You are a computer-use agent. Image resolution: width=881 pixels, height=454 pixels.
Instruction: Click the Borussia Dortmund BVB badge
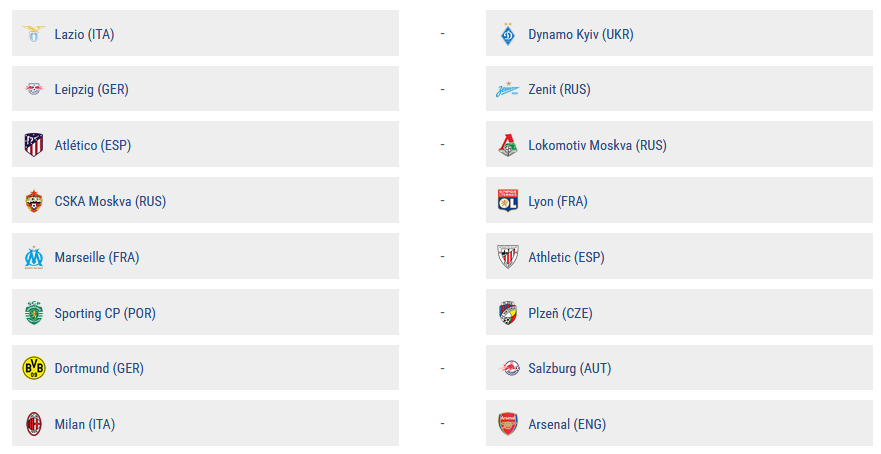(34, 368)
